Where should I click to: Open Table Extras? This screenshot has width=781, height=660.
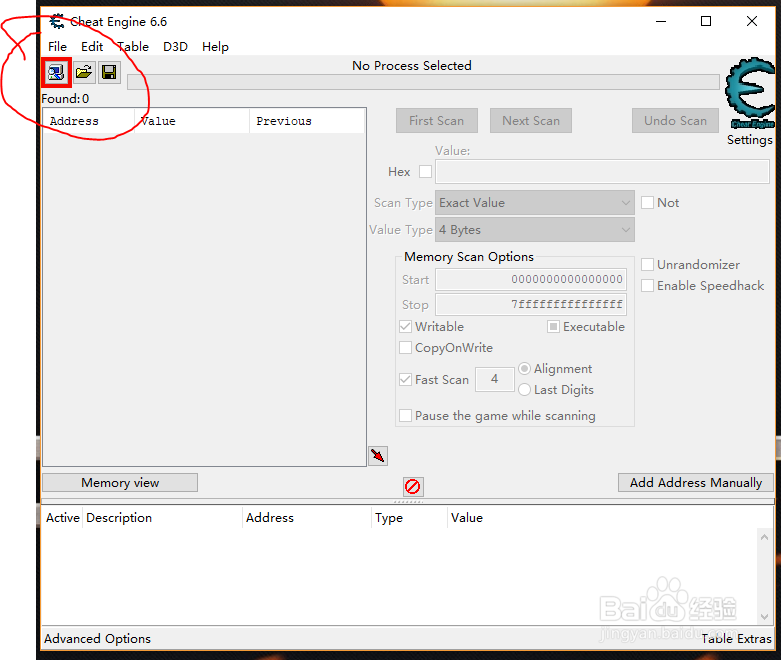coord(736,639)
